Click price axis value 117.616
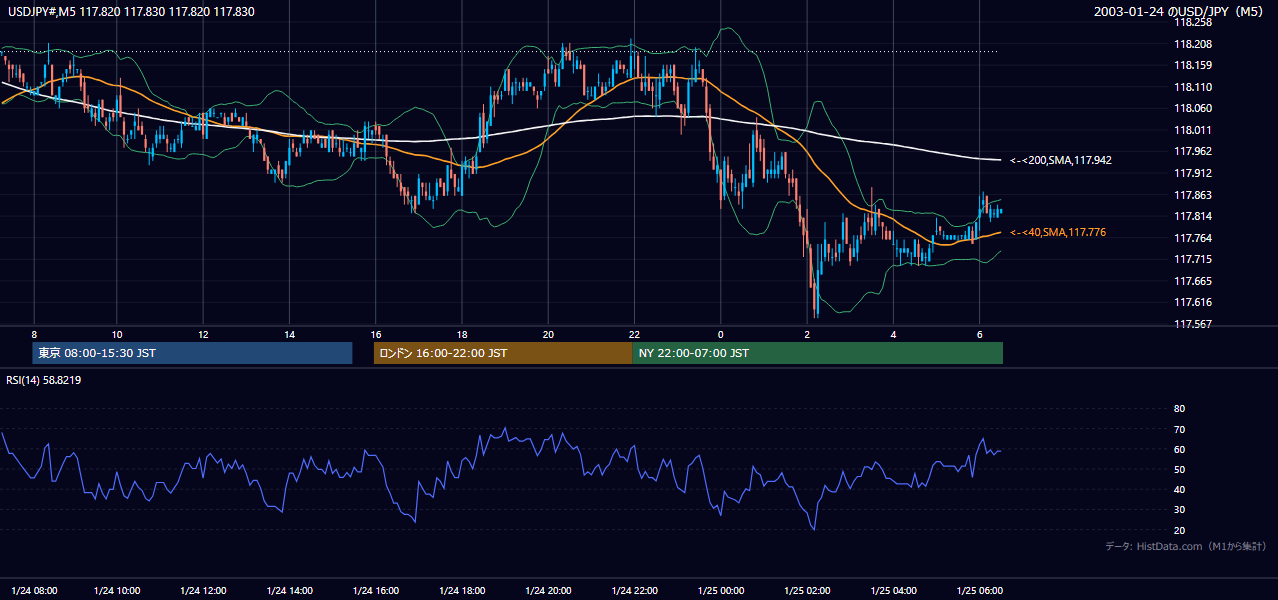This screenshot has width=1278, height=600. [1192, 302]
